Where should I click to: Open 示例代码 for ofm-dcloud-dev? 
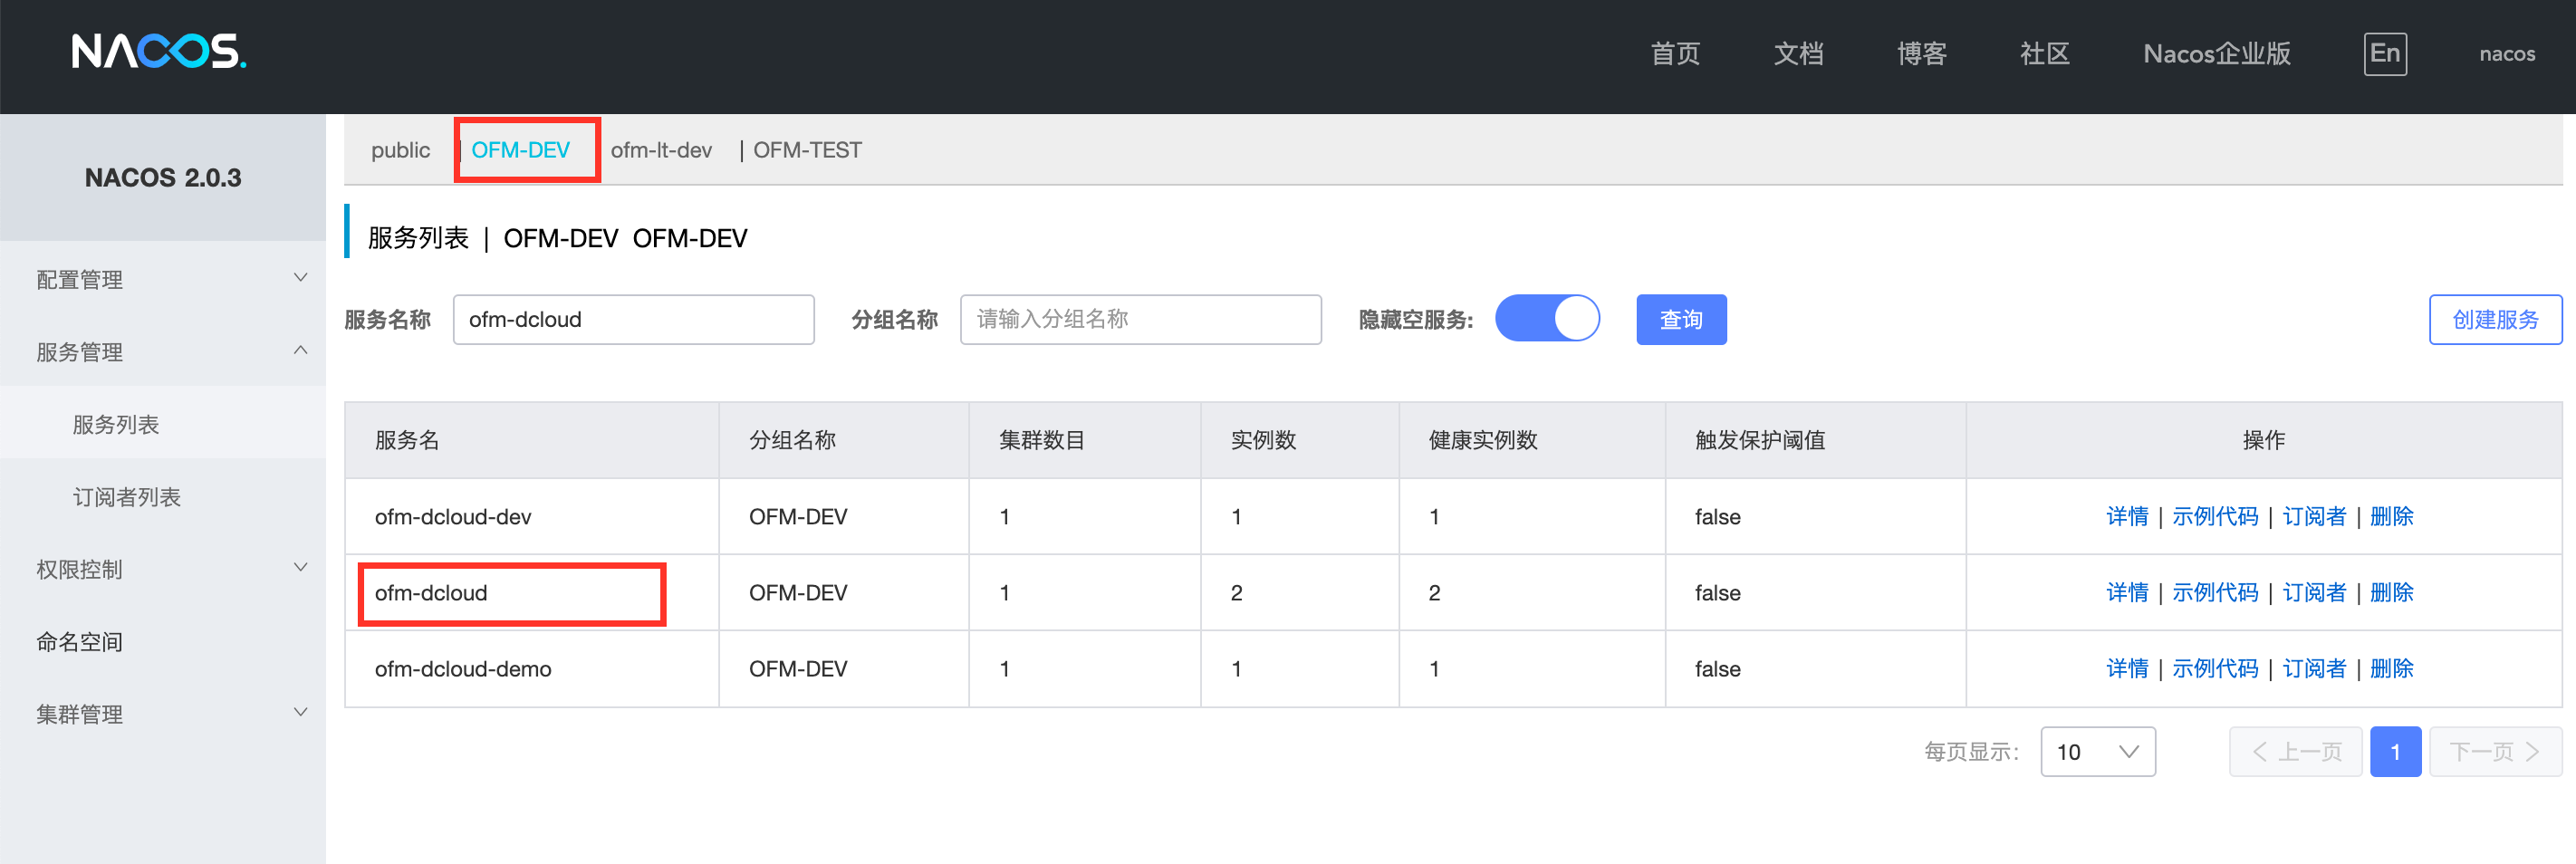click(2215, 516)
